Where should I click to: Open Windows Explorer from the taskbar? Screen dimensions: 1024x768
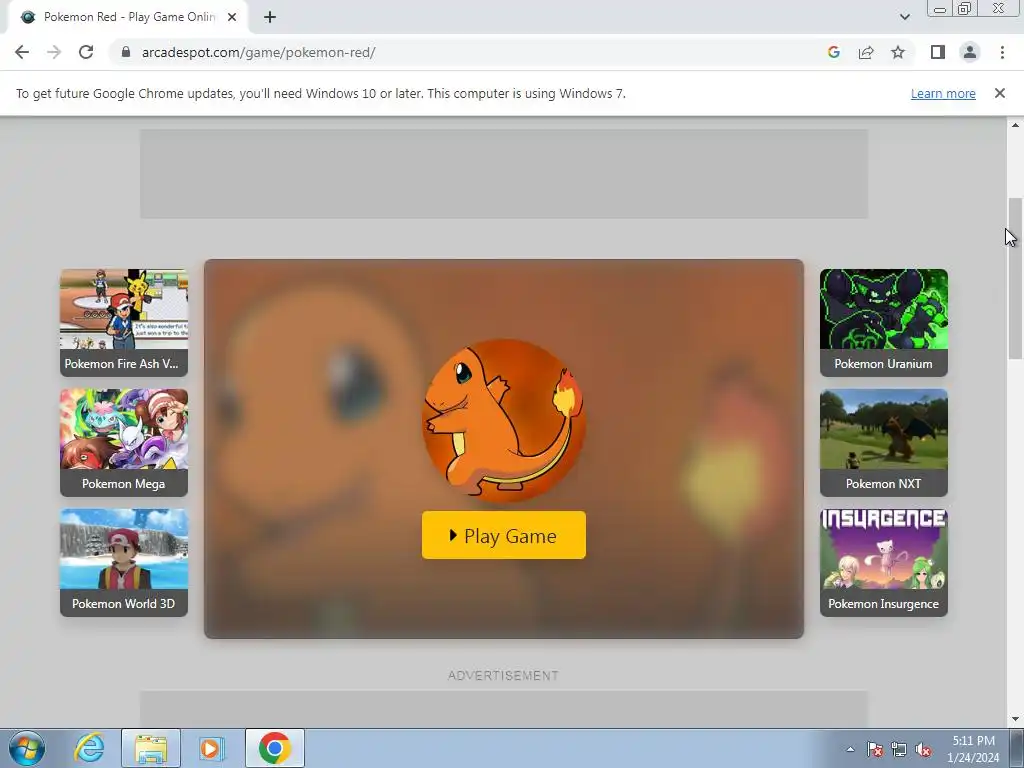pyautogui.click(x=151, y=748)
